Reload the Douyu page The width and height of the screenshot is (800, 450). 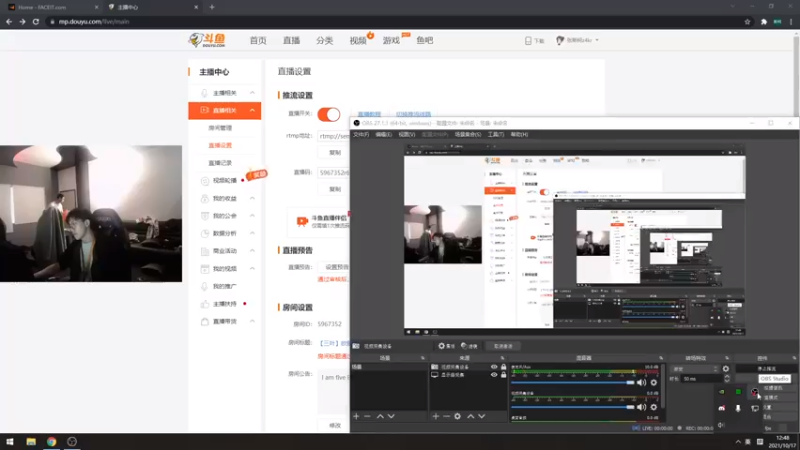pos(36,21)
